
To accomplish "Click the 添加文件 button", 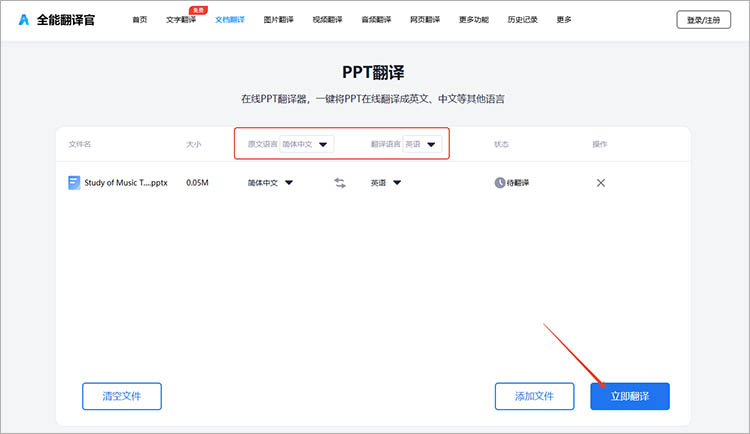I will 534,396.
